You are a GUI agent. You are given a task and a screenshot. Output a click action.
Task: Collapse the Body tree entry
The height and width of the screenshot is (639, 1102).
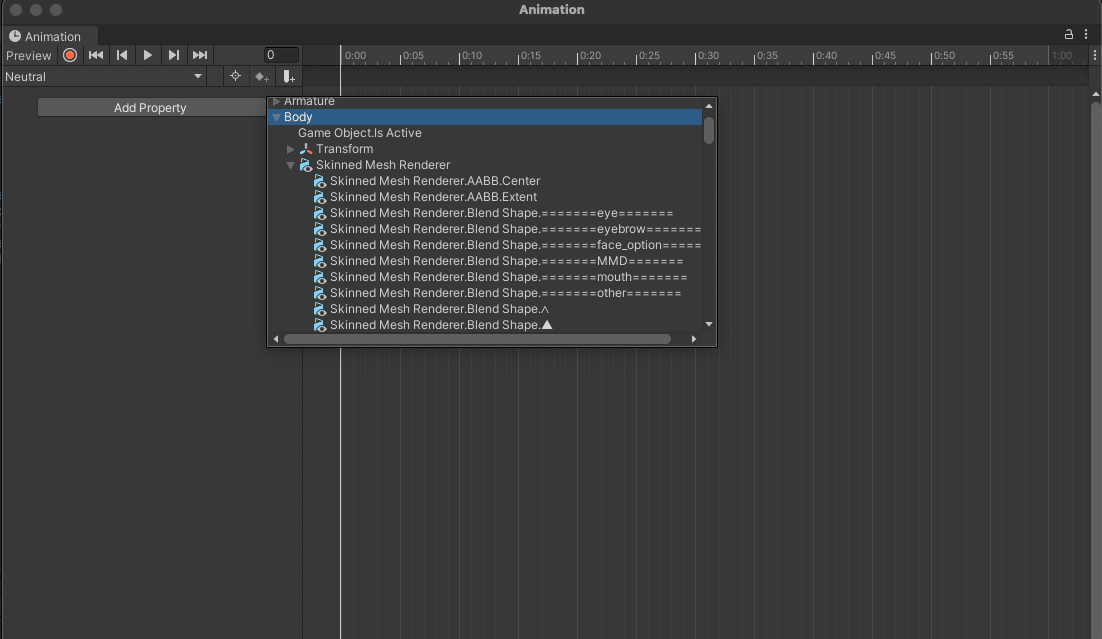(276, 117)
